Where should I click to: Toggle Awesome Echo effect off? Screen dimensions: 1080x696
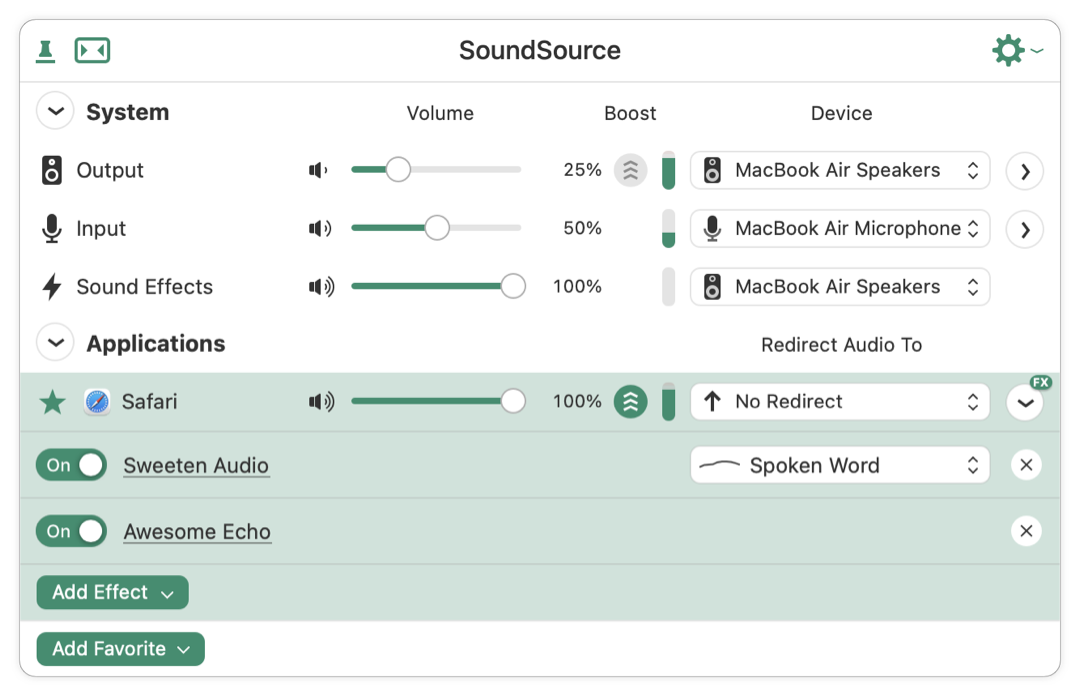tap(72, 531)
